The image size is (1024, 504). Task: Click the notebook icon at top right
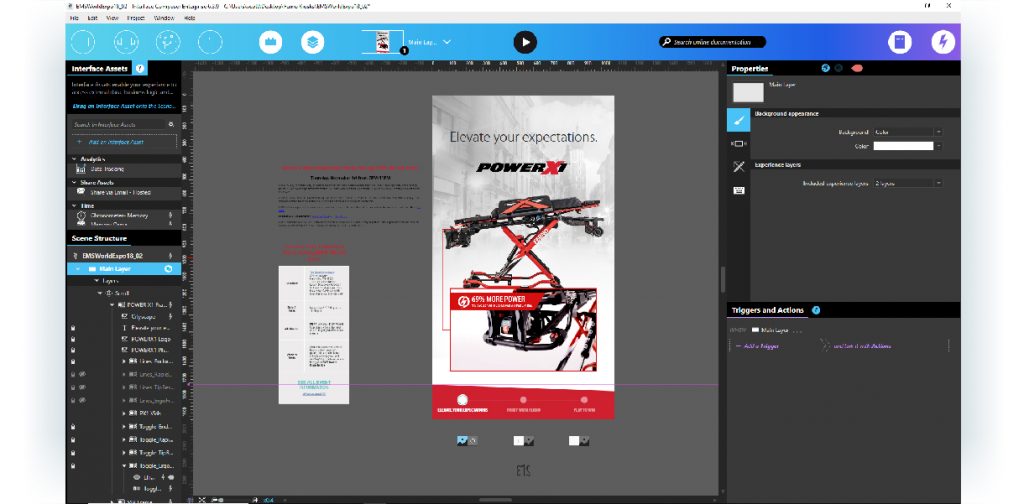900,42
